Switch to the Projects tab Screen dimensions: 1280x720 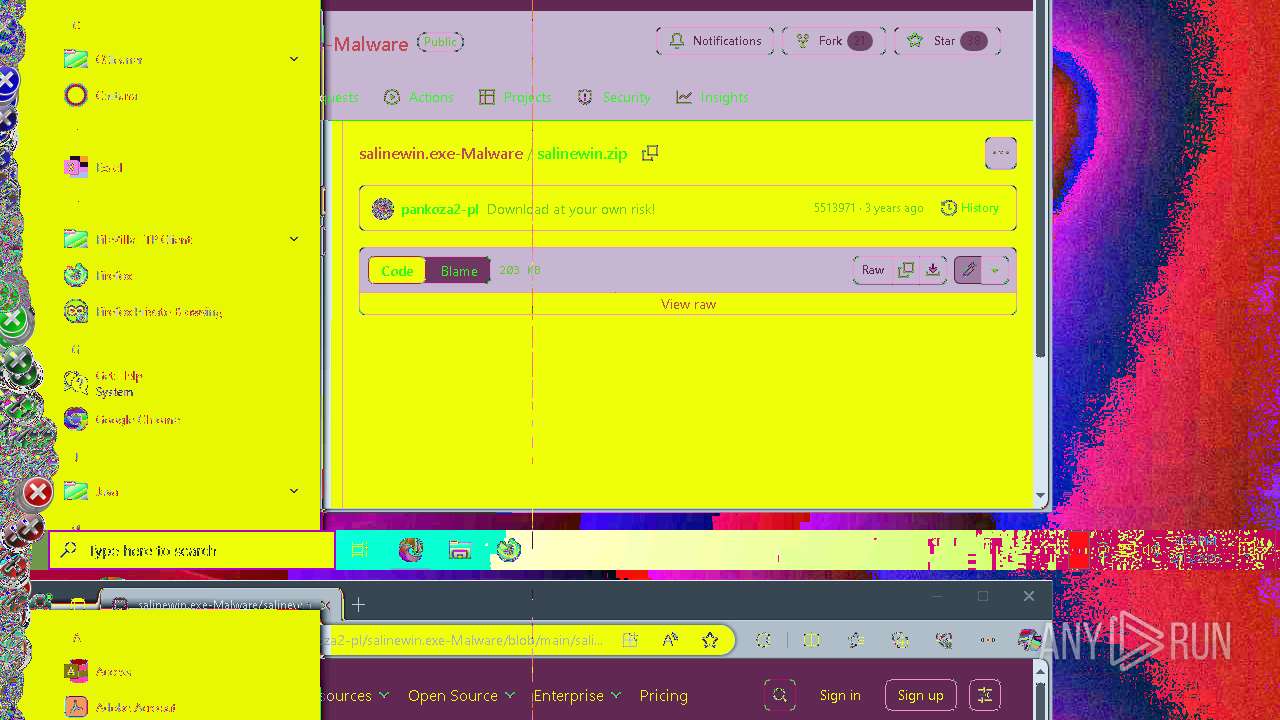coord(515,97)
